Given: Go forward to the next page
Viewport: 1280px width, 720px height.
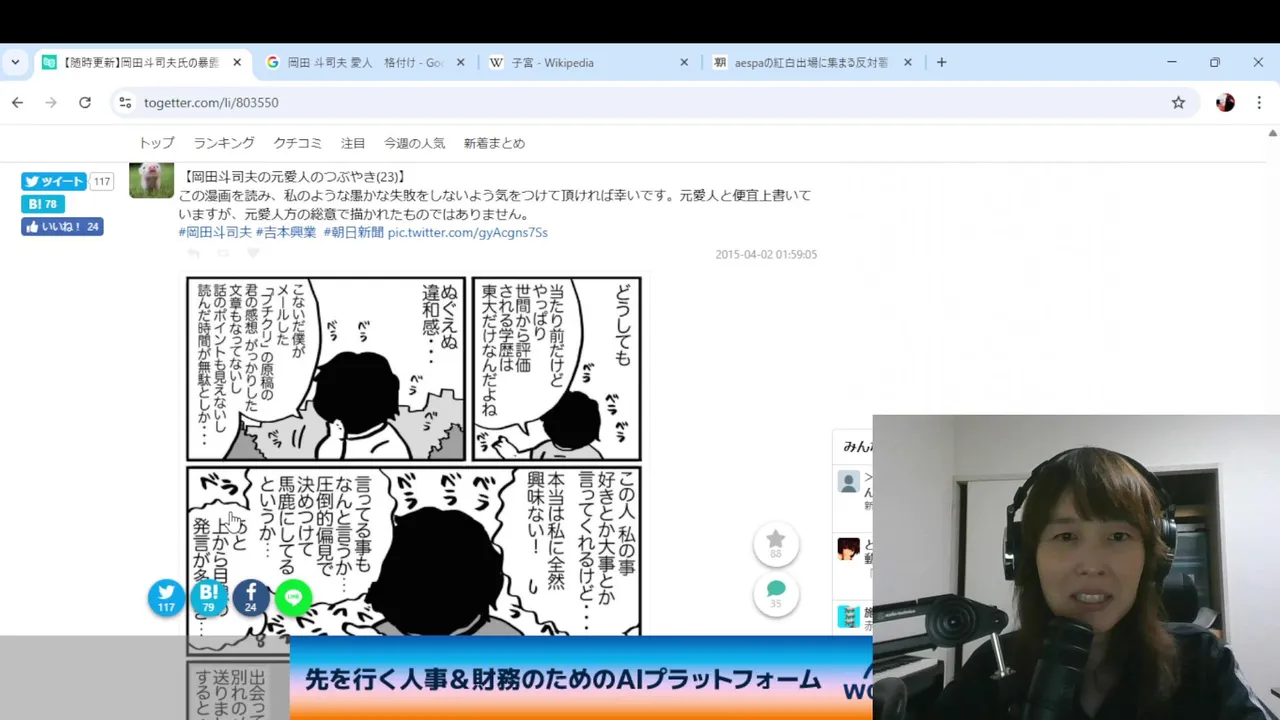Looking at the screenshot, I should point(51,102).
